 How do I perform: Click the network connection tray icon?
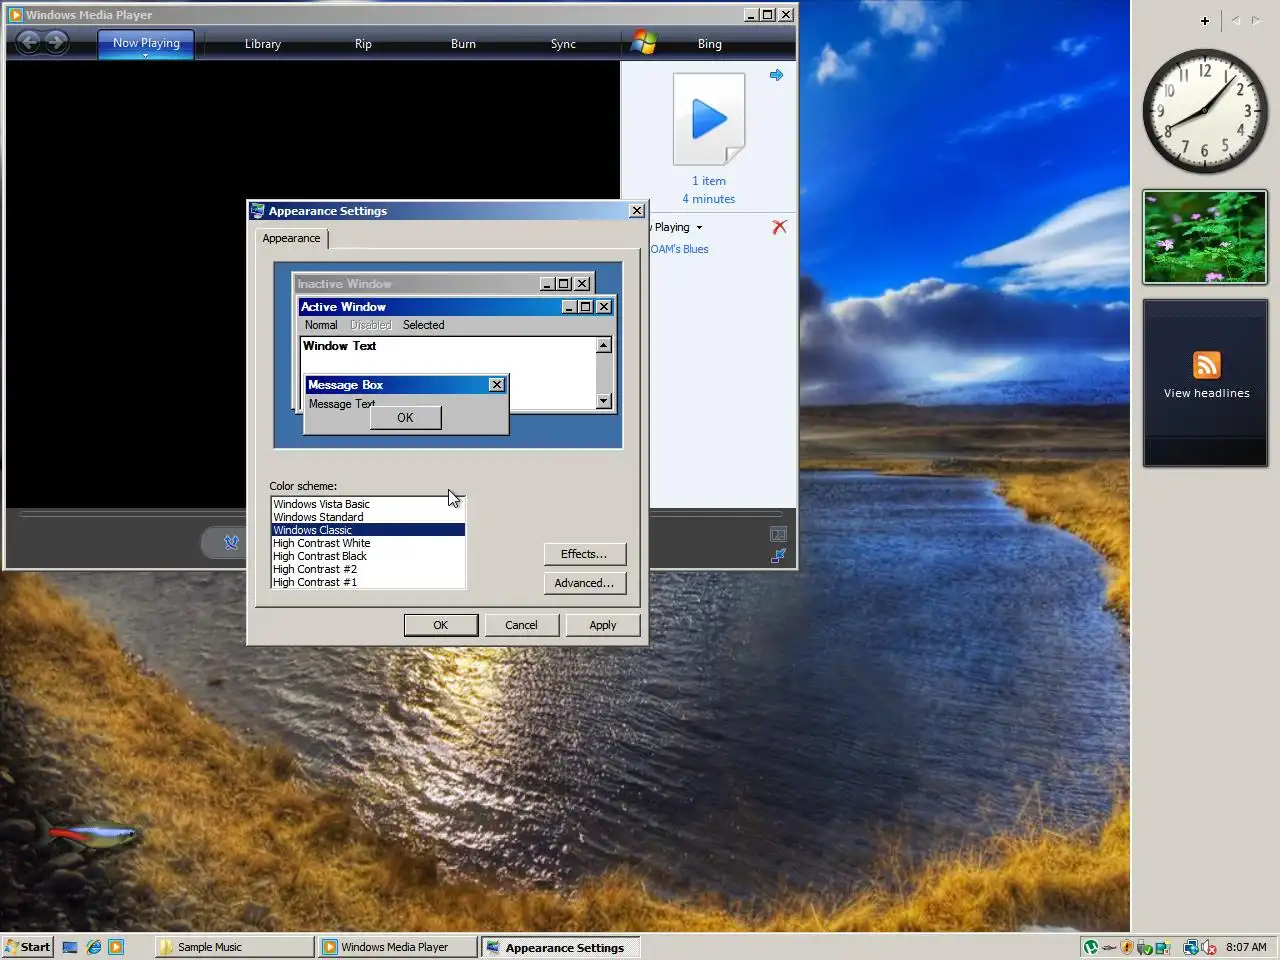pos(1190,947)
